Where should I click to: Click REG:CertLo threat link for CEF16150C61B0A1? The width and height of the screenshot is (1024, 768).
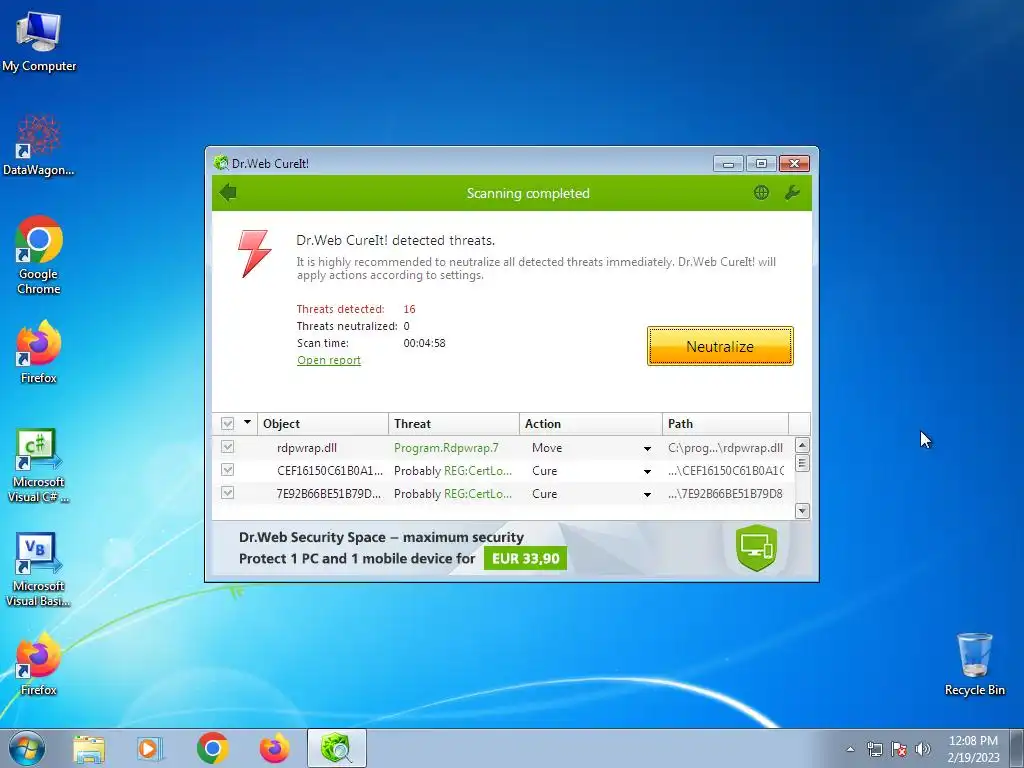(x=477, y=471)
